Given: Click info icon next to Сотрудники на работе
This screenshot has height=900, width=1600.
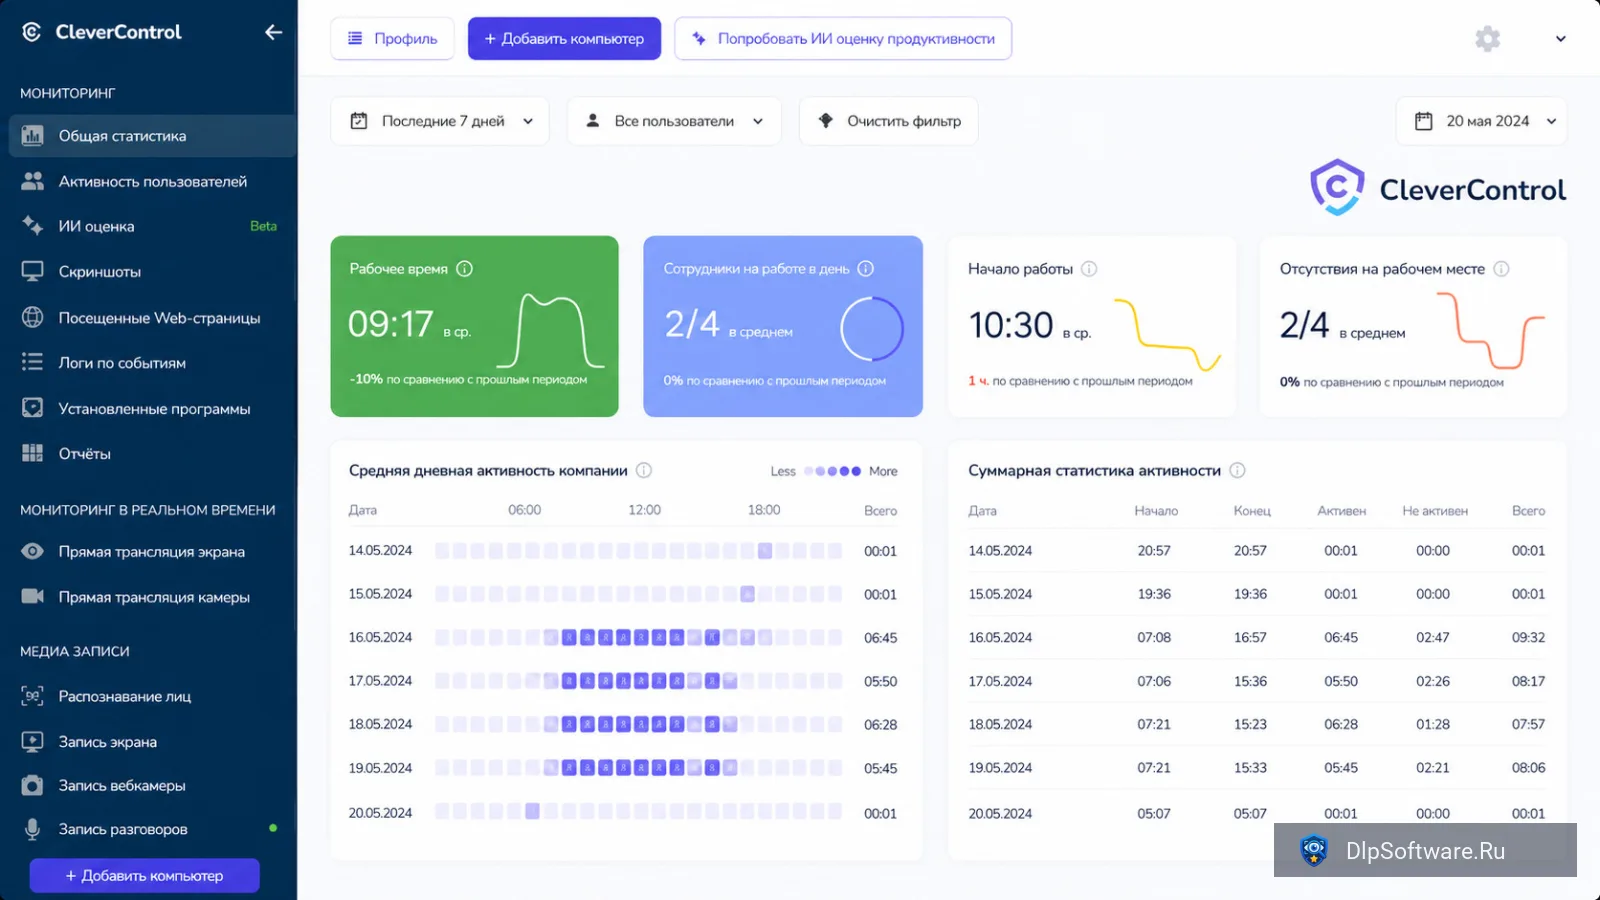Looking at the screenshot, I should pos(866,268).
